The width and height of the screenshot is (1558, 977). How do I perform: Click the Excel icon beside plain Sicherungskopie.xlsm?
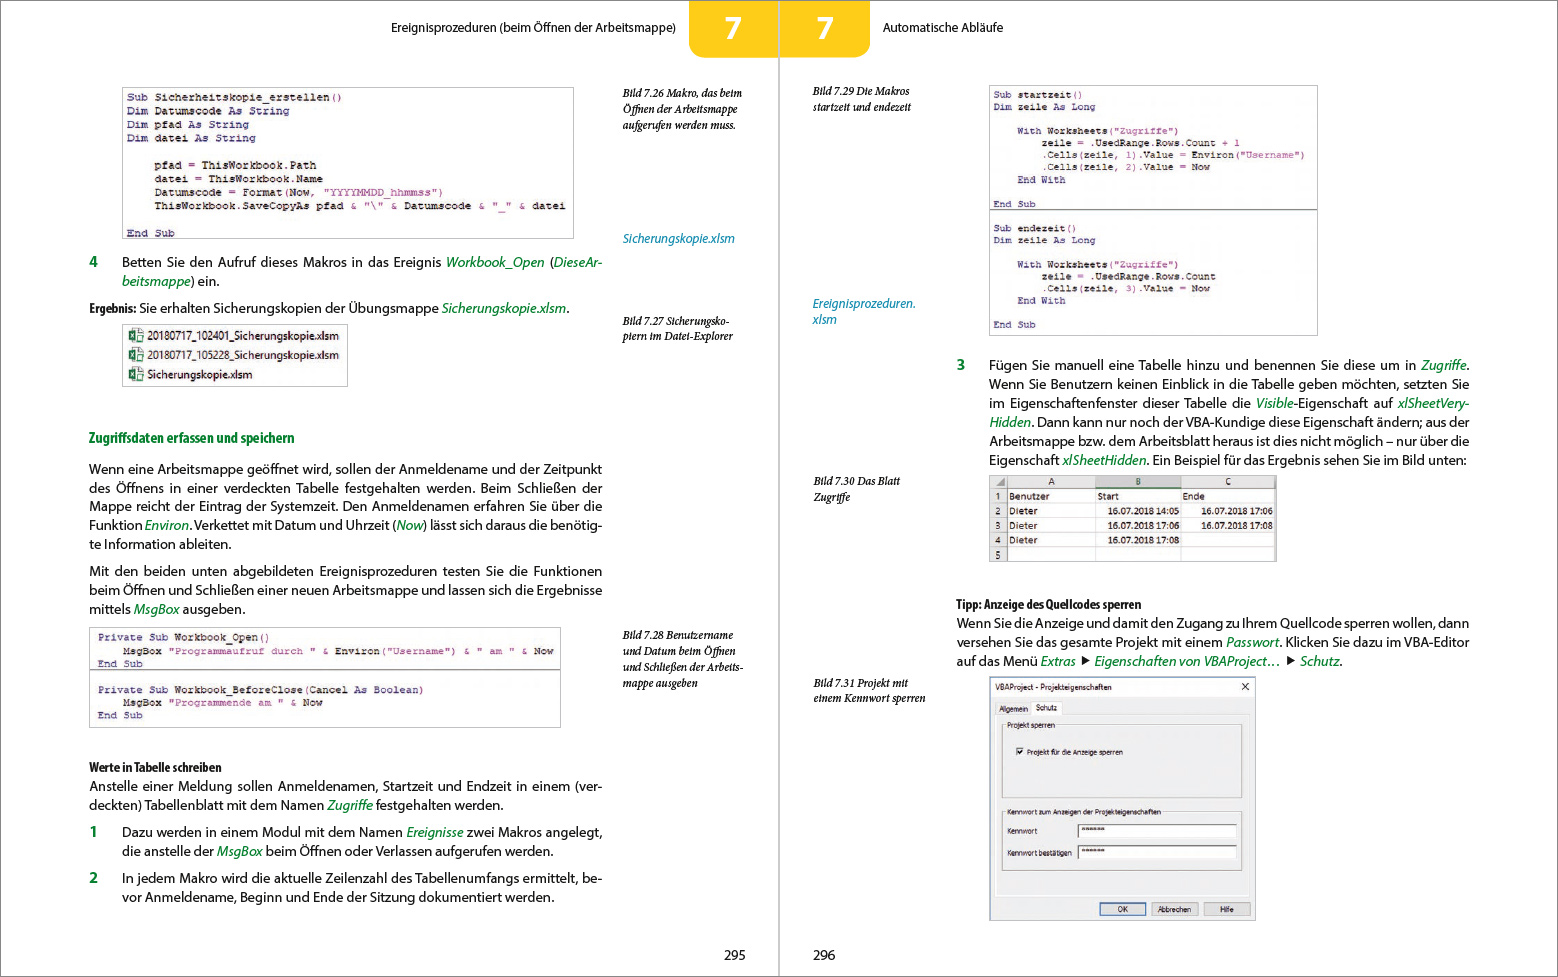(135, 375)
